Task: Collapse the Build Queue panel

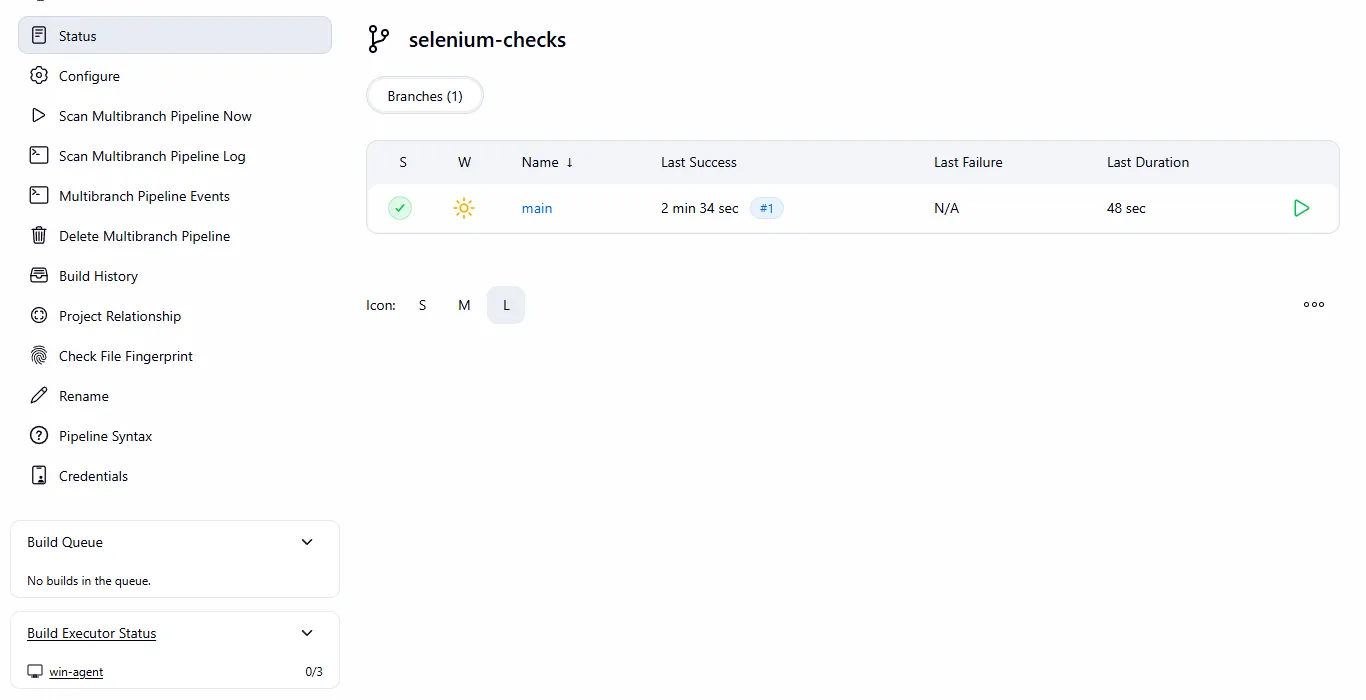Action: click(307, 542)
